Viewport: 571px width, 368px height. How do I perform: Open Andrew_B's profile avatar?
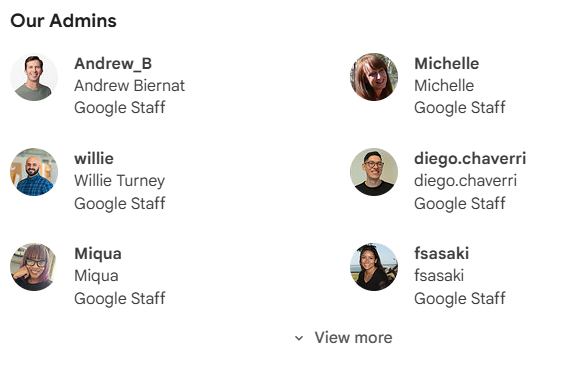34,77
